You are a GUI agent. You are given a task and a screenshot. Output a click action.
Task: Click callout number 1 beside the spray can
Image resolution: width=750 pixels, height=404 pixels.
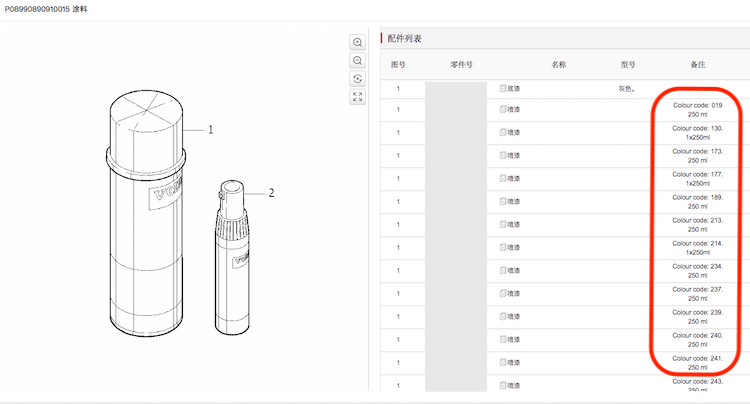pos(210,130)
